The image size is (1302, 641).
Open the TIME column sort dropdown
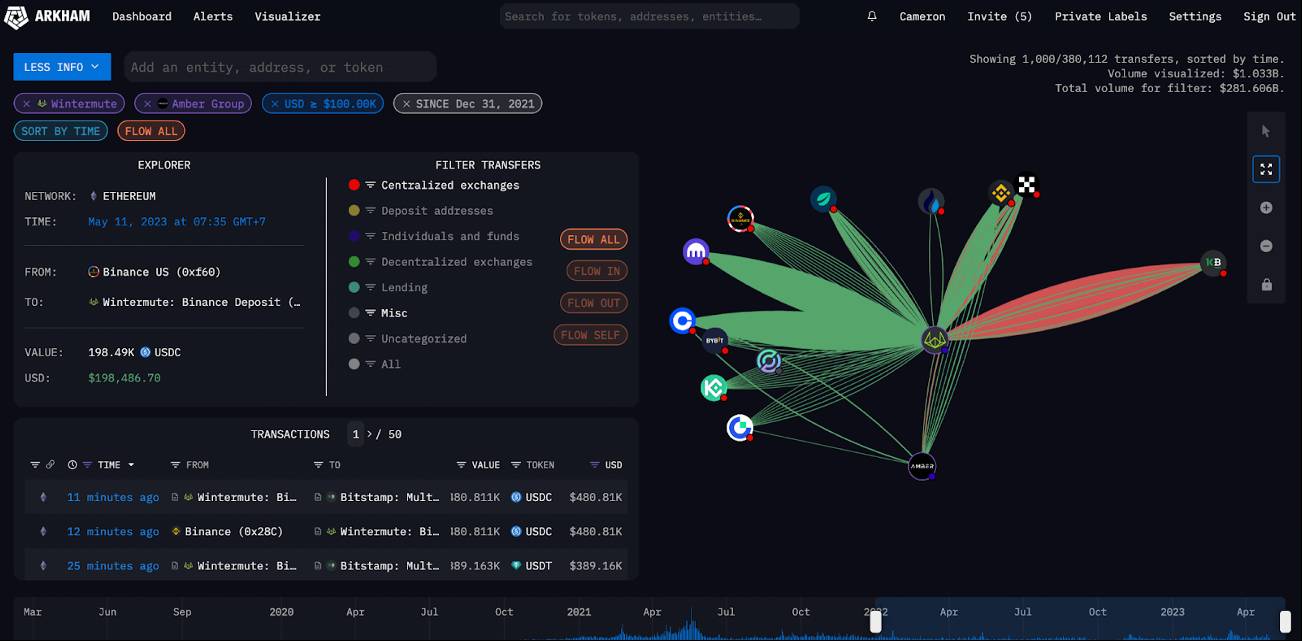pyautogui.click(x=131, y=465)
